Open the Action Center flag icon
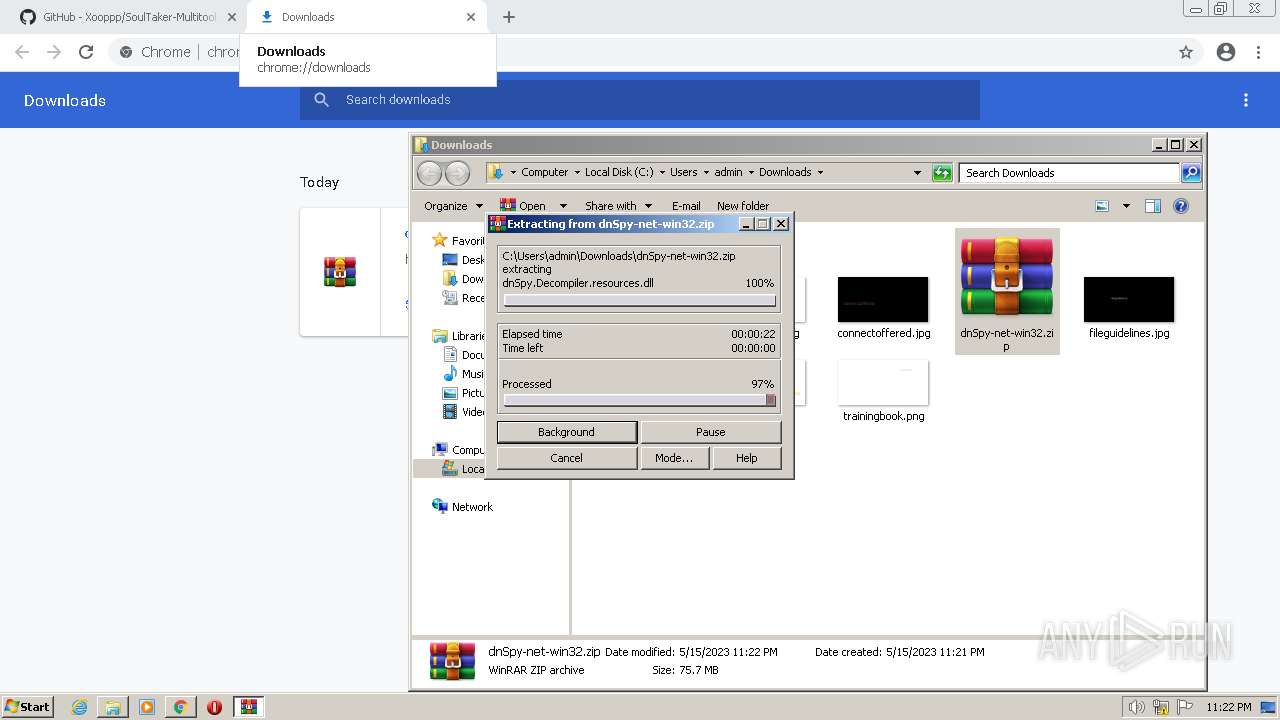This screenshot has height=720, width=1280. (1185, 707)
